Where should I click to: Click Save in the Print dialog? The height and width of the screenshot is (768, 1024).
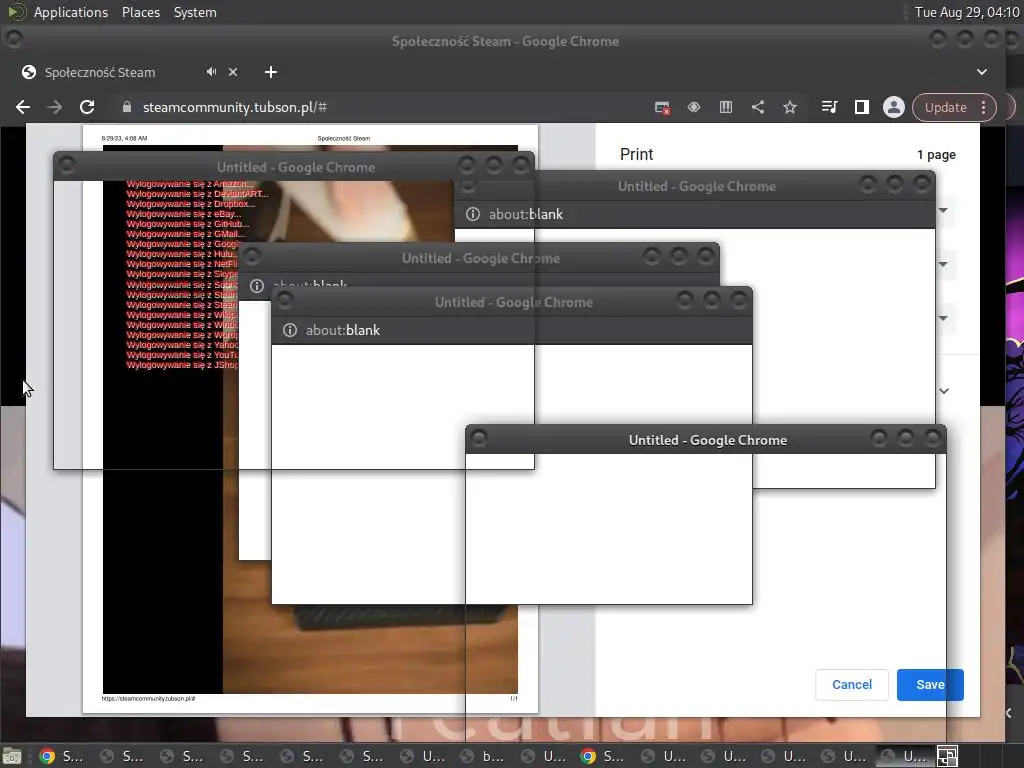930,684
